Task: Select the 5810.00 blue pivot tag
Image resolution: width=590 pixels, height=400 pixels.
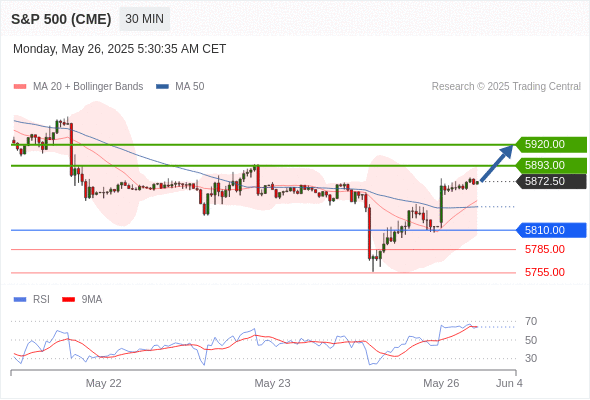Action: tap(550, 230)
